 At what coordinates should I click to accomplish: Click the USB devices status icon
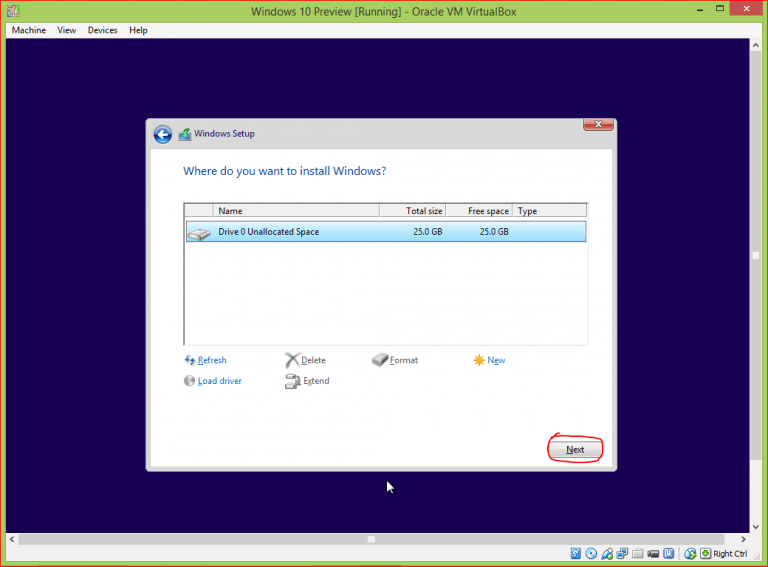607,554
